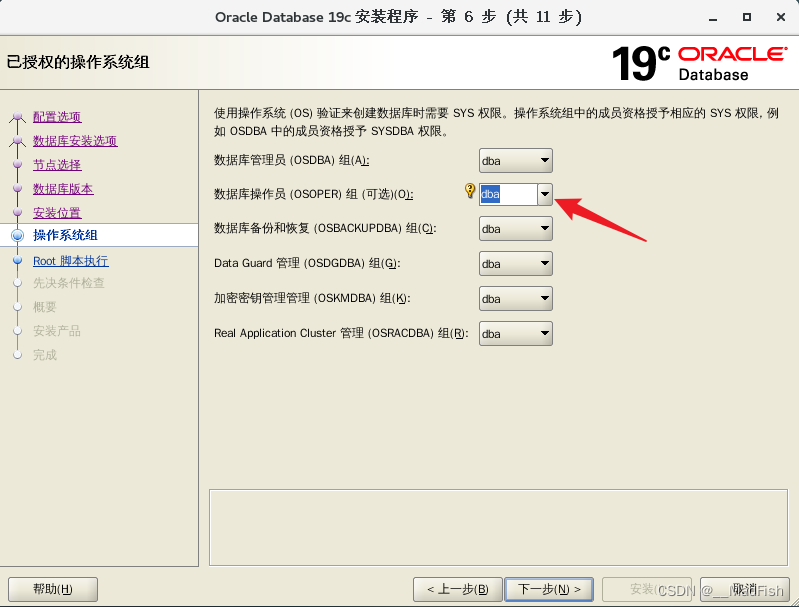Open the OSBACKUPDBA group dropdown

coord(516,229)
